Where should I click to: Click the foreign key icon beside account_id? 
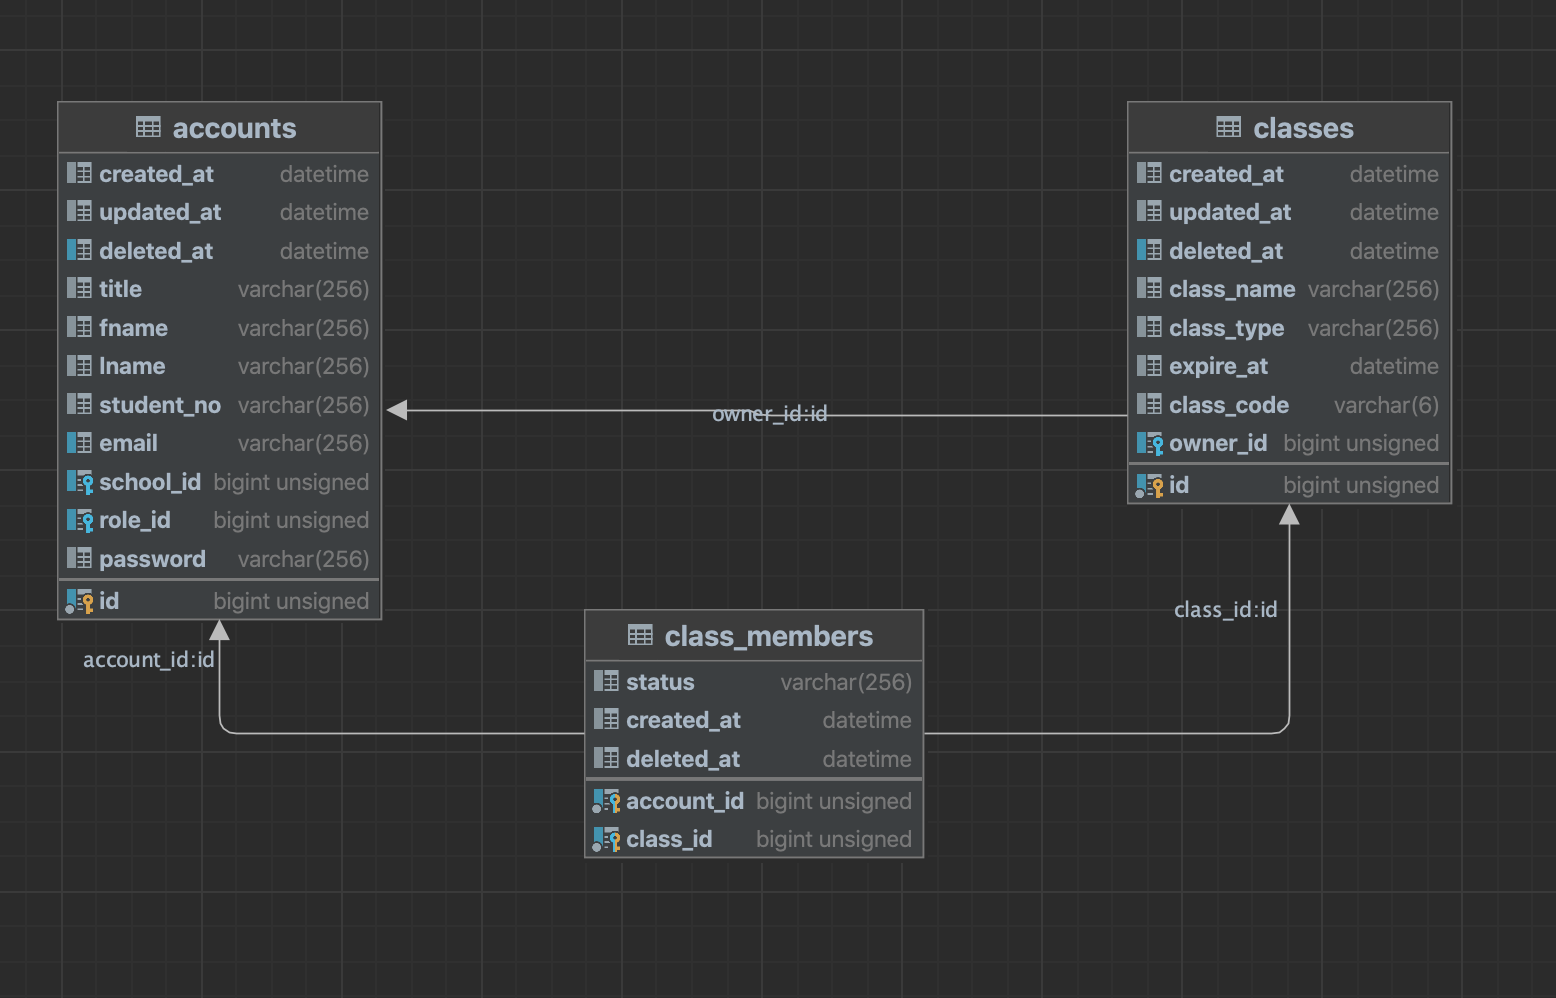point(607,800)
